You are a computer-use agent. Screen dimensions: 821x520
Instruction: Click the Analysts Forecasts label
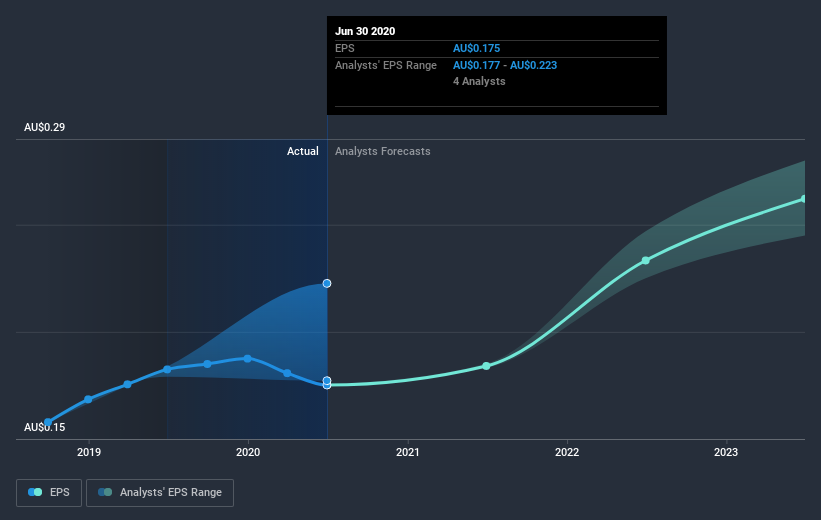point(383,151)
